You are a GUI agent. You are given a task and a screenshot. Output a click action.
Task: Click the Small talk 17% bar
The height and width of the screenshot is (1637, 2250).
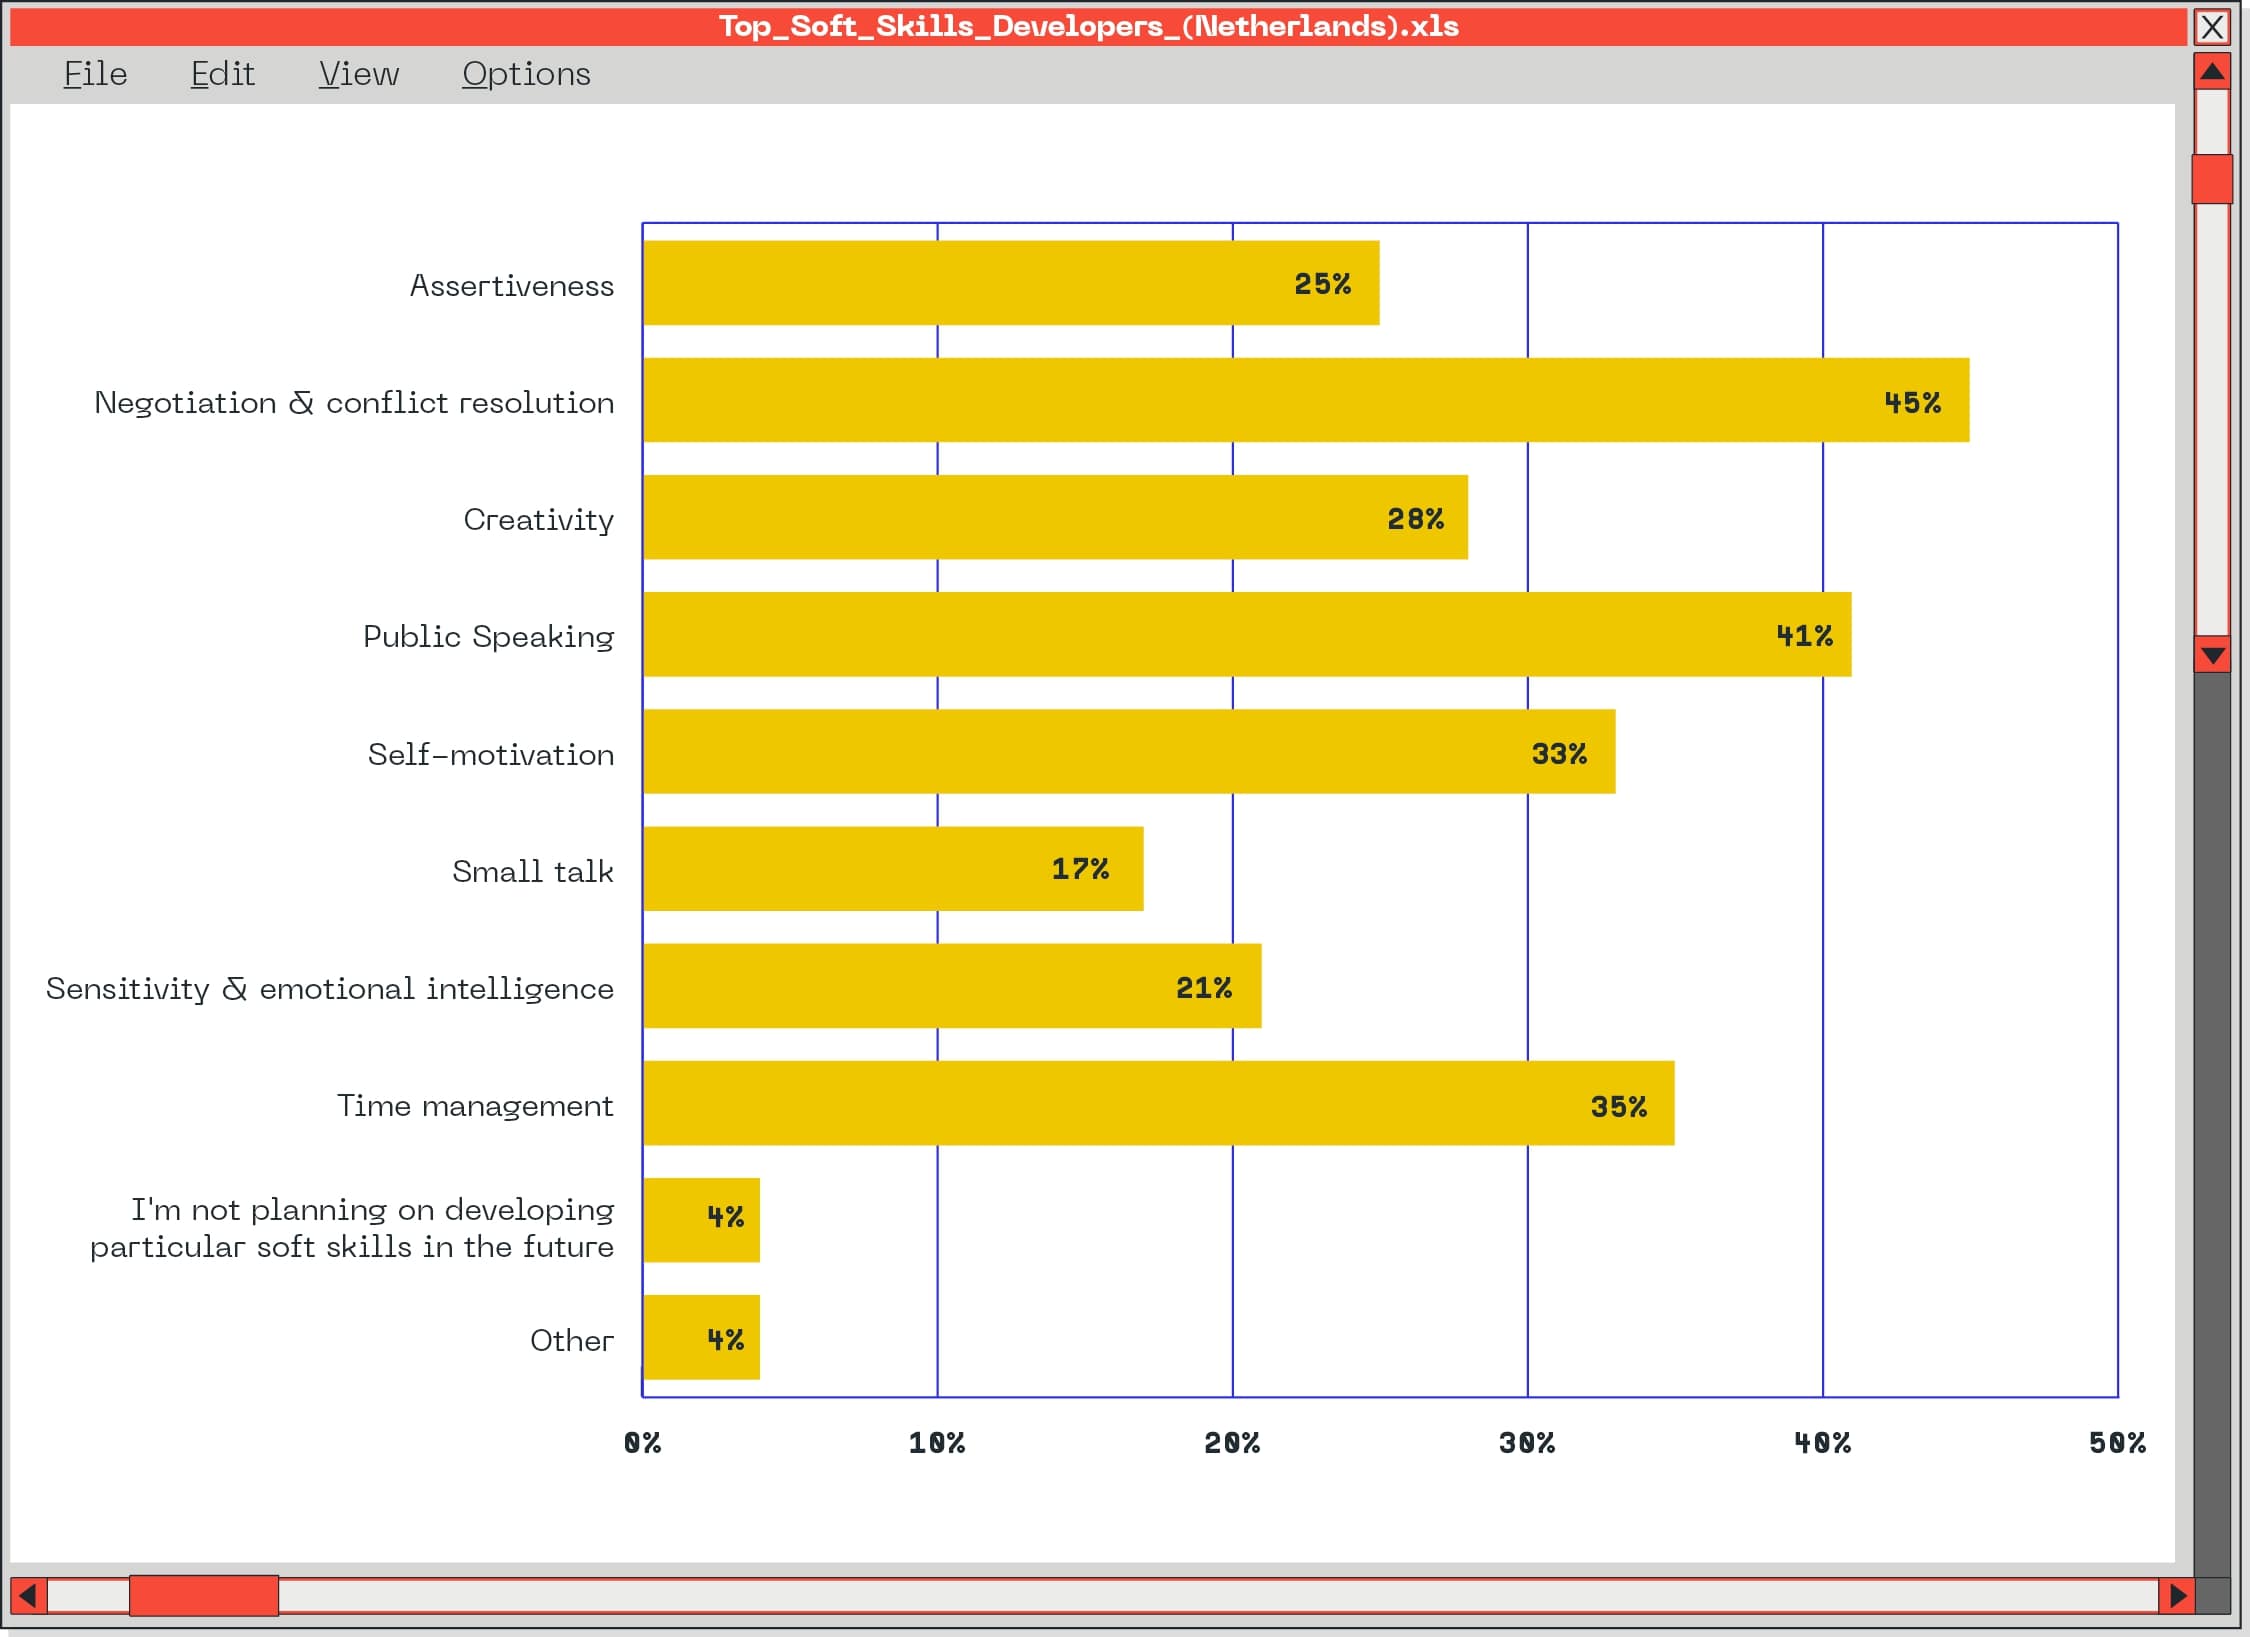tap(893, 869)
